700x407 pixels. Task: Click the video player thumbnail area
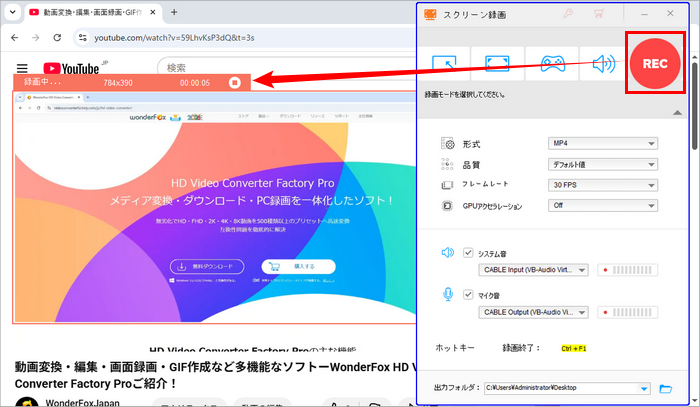tap(215, 207)
